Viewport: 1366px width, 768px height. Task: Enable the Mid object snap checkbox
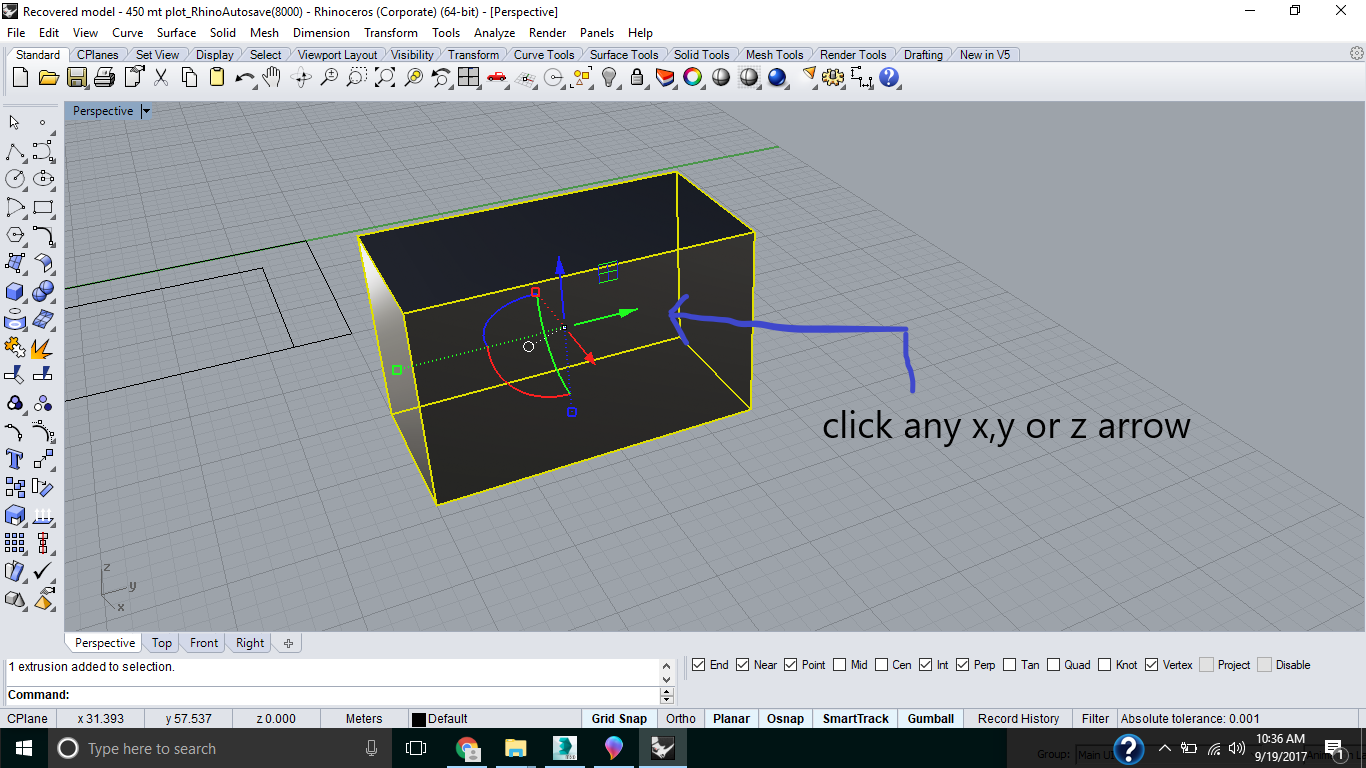pyautogui.click(x=840, y=665)
